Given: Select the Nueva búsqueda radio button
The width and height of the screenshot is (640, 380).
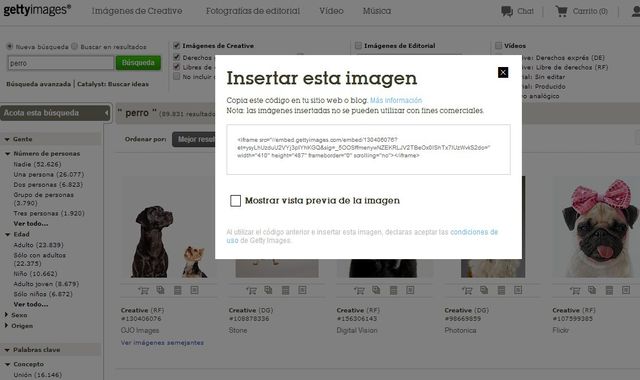Looking at the screenshot, I should [9, 47].
